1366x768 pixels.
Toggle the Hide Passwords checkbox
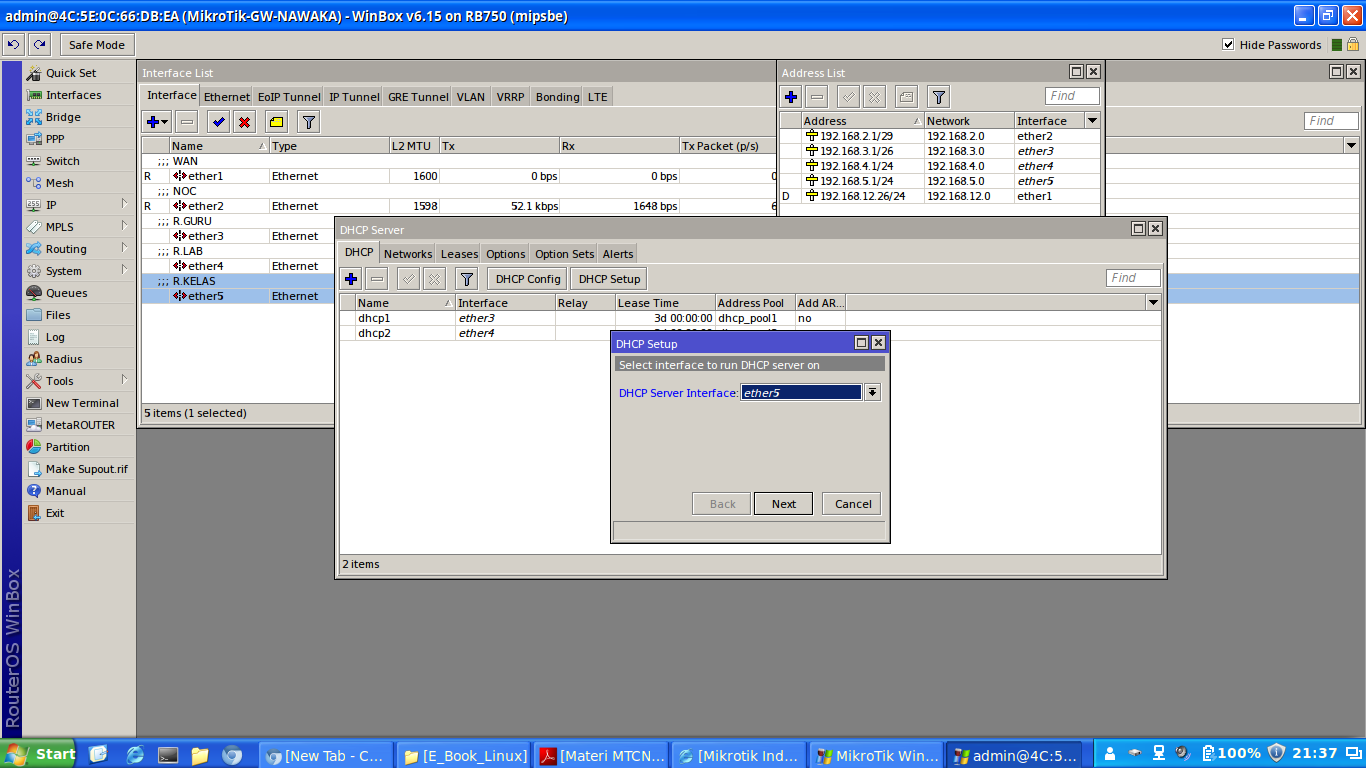click(1228, 44)
